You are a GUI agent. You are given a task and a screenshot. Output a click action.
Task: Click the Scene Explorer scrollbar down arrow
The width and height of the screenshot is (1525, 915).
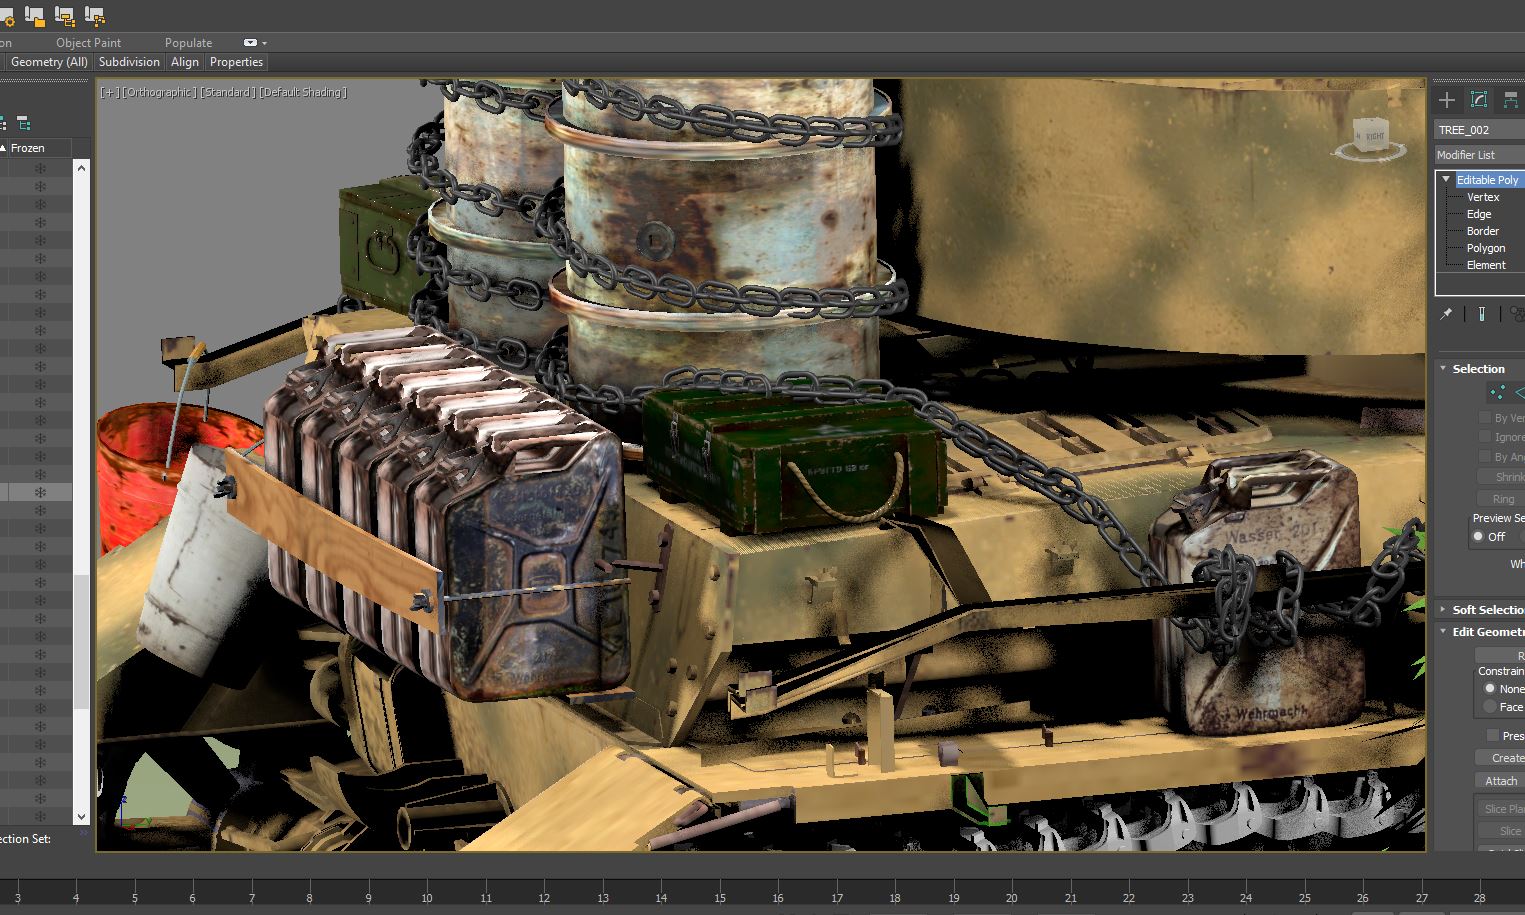(82, 817)
